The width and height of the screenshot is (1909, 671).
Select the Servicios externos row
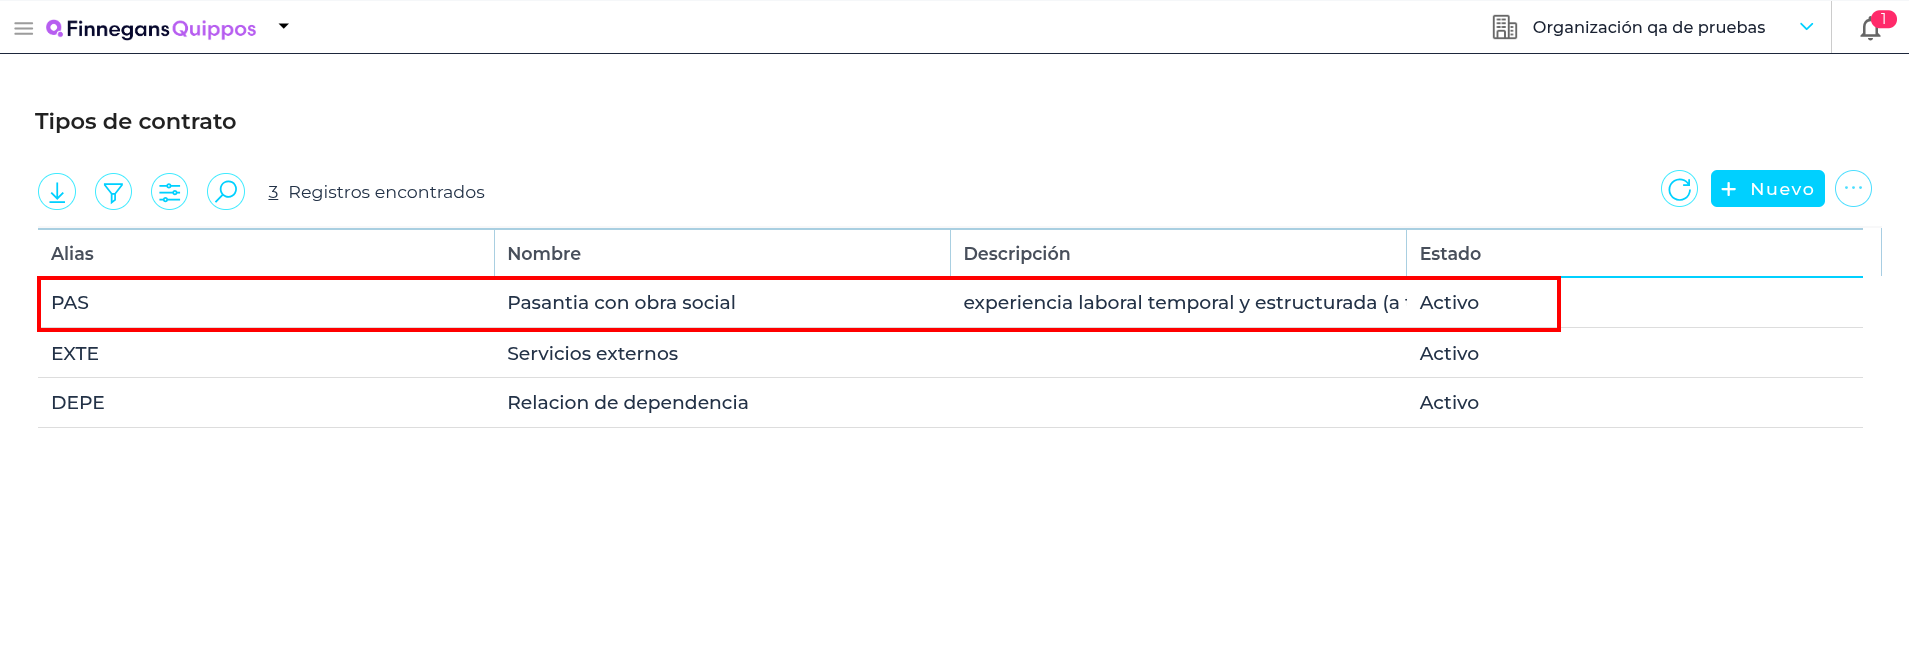tap(592, 353)
